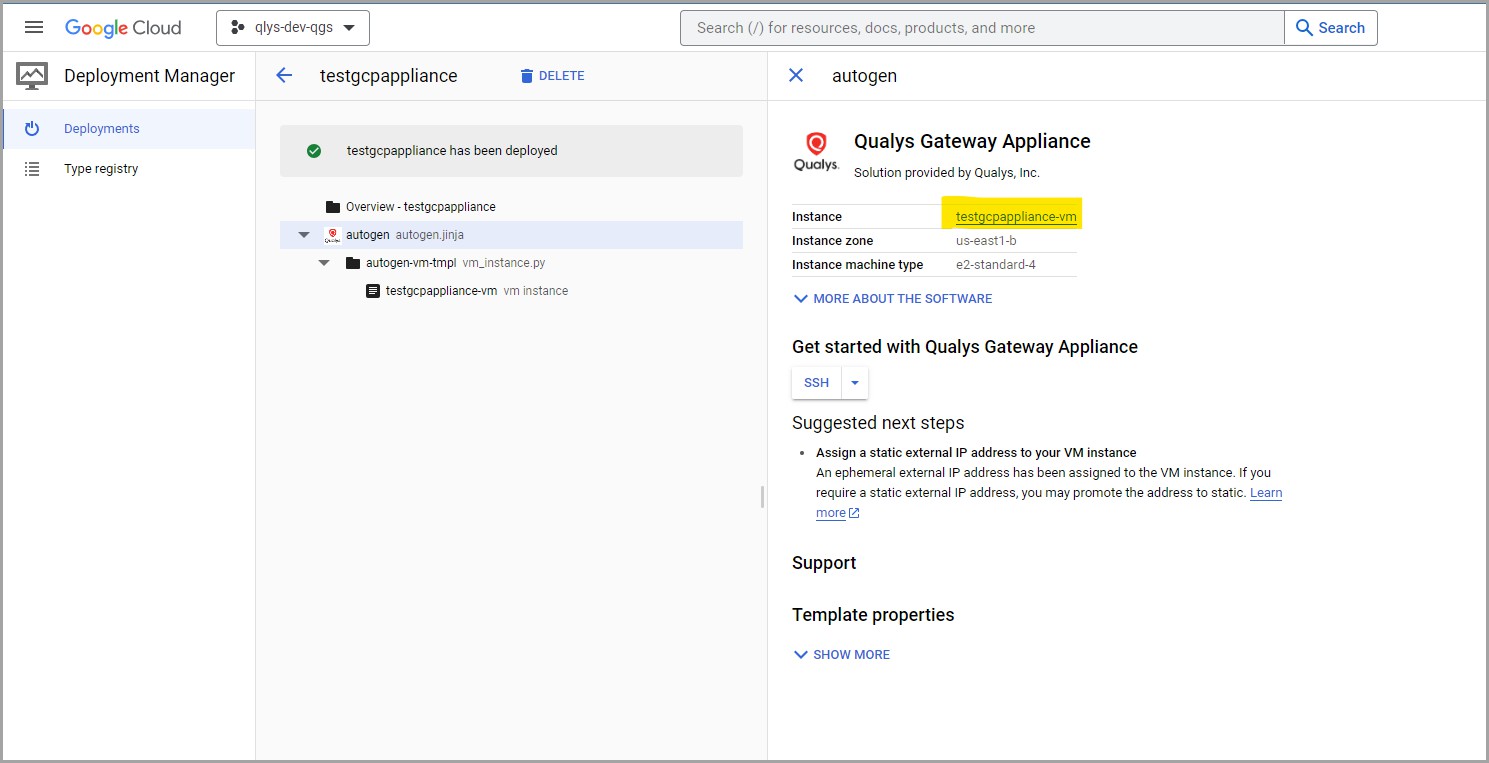Expand More About the Software
This screenshot has height=763, width=1489.
(893, 299)
